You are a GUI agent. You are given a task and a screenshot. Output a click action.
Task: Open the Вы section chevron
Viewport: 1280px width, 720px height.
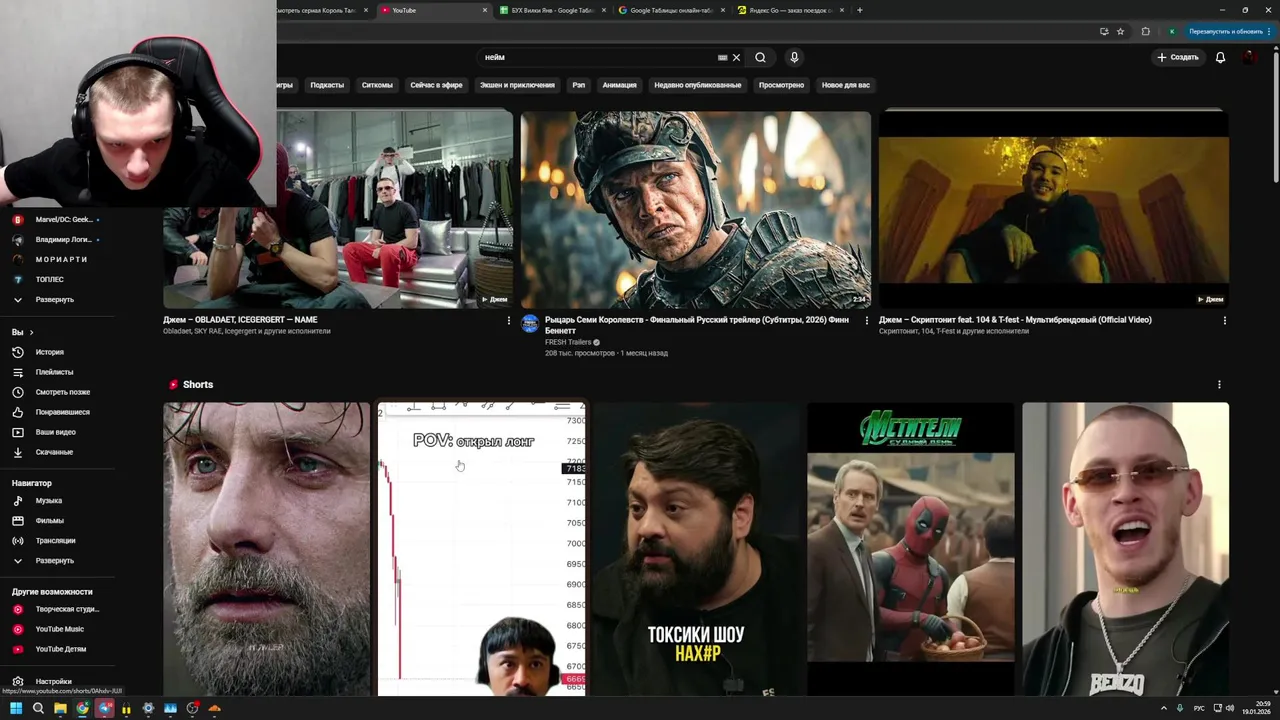tap(31, 332)
